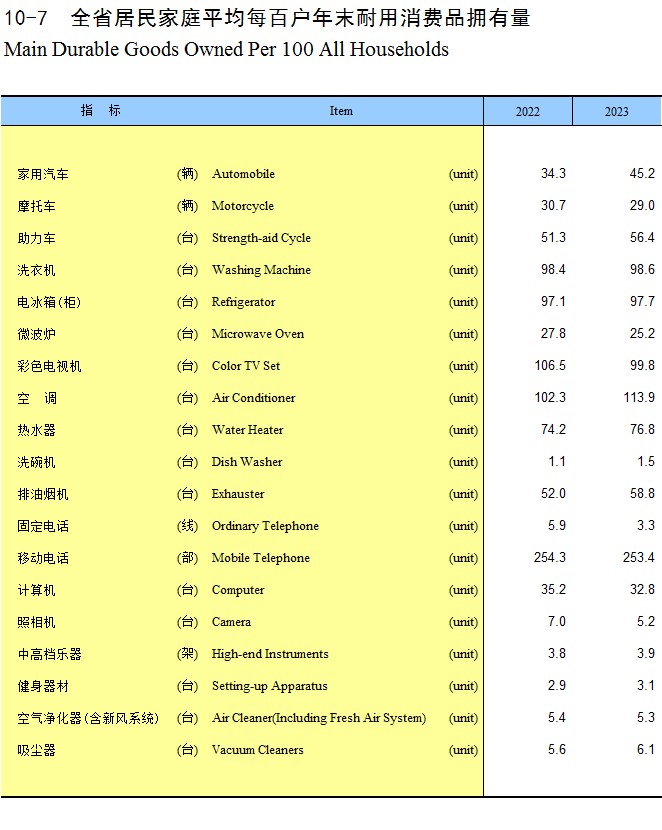Click the Refrigerator 2023 value 97.7
The height and width of the screenshot is (830, 662).
click(x=642, y=301)
